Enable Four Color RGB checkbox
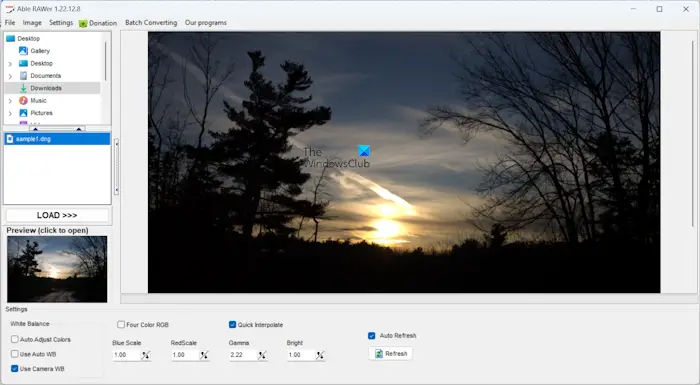This screenshot has width=700, height=385. pos(121,325)
